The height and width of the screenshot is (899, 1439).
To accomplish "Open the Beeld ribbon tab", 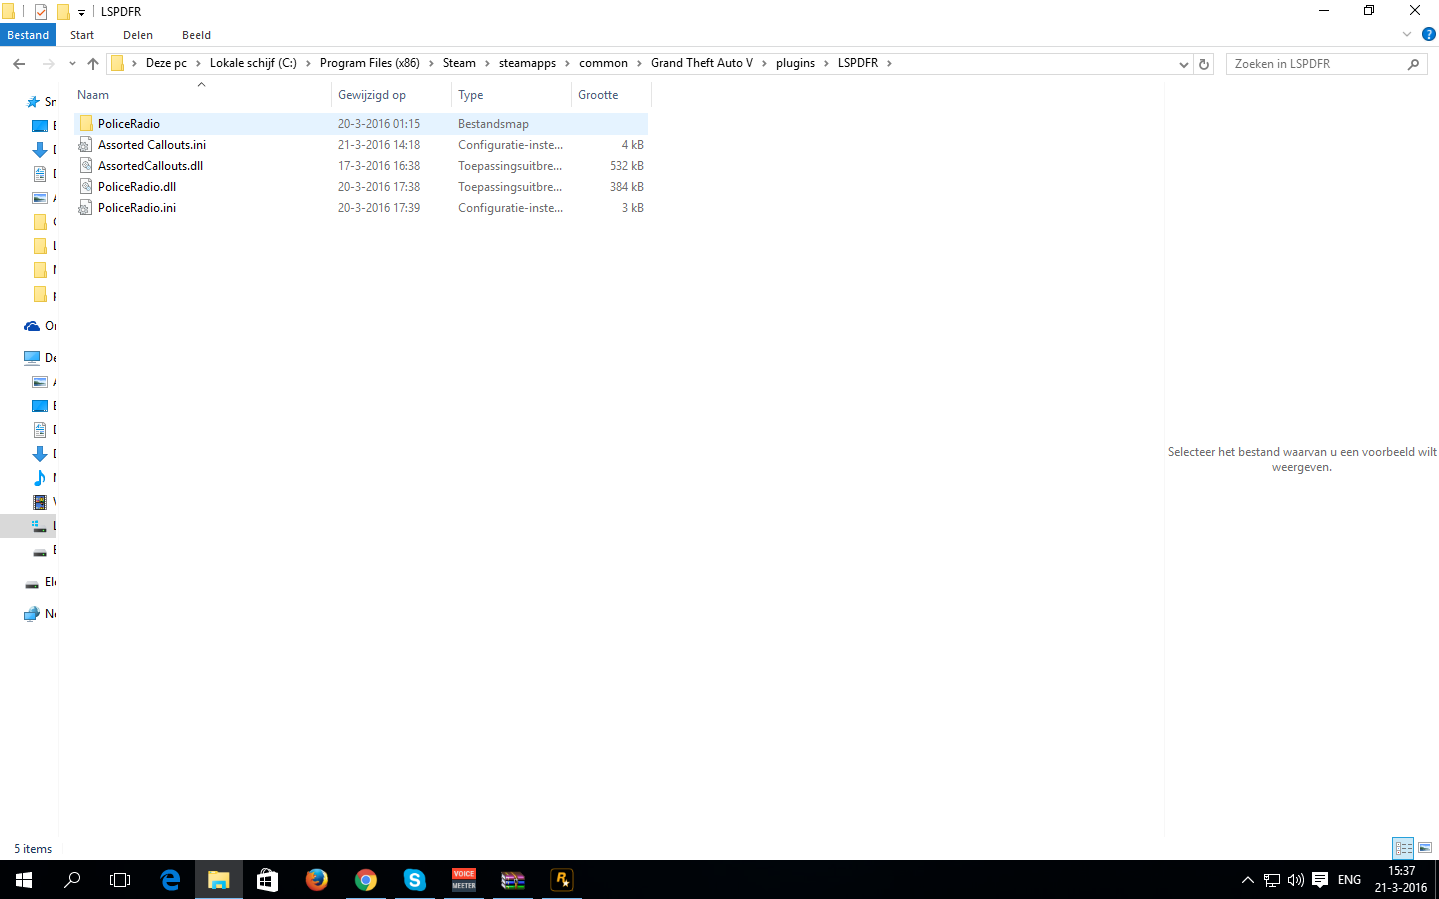I will click(x=196, y=35).
